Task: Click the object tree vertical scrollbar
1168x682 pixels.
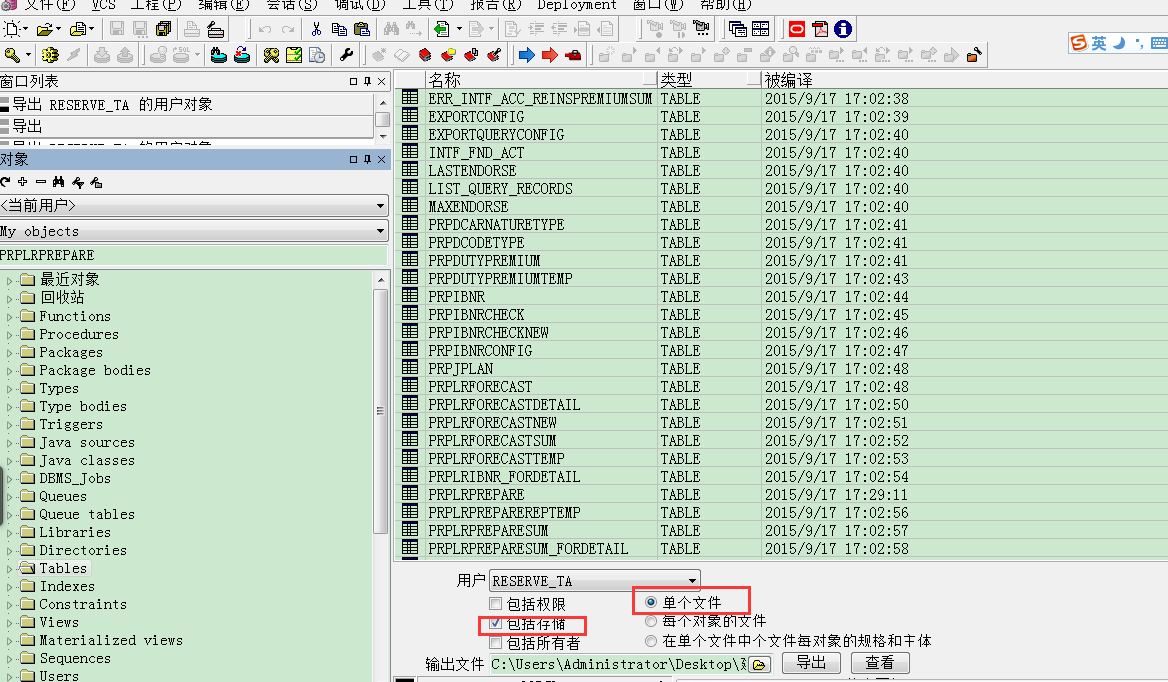Action: (381, 411)
